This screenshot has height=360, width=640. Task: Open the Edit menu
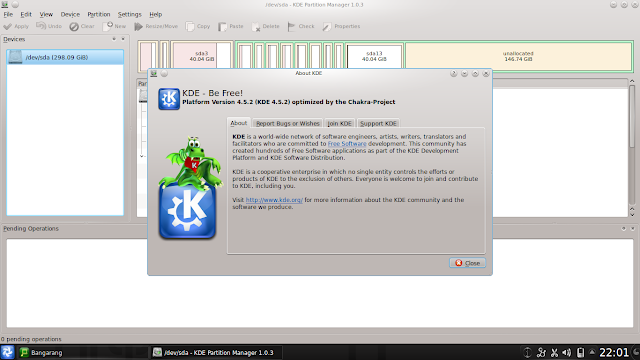[x=26, y=14]
